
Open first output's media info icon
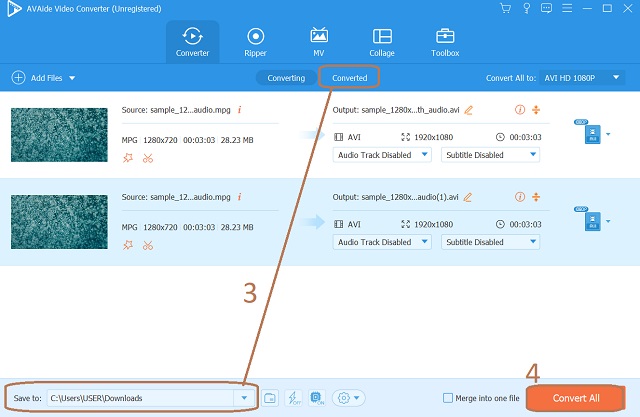click(x=520, y=110)
